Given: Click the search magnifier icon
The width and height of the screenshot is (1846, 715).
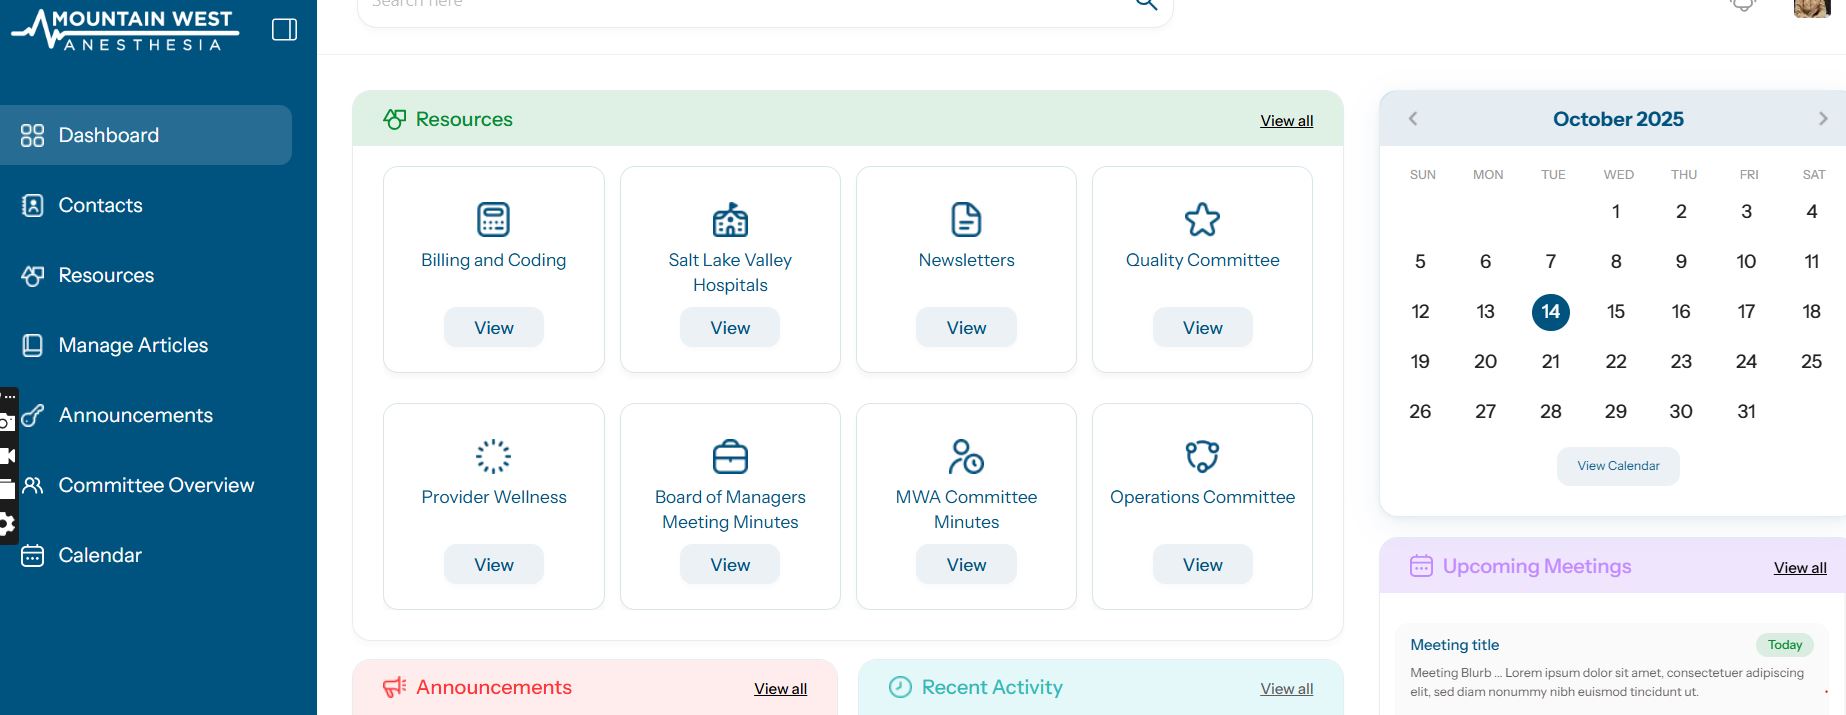Looking at the screenshot, I should click(1146, 5).
